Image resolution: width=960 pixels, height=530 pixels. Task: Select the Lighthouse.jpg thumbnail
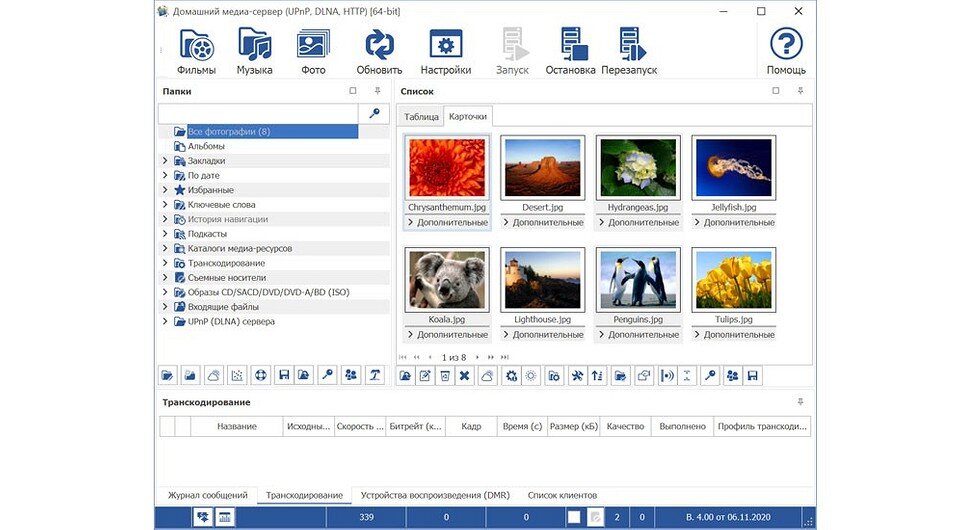(x=542, y=280)
